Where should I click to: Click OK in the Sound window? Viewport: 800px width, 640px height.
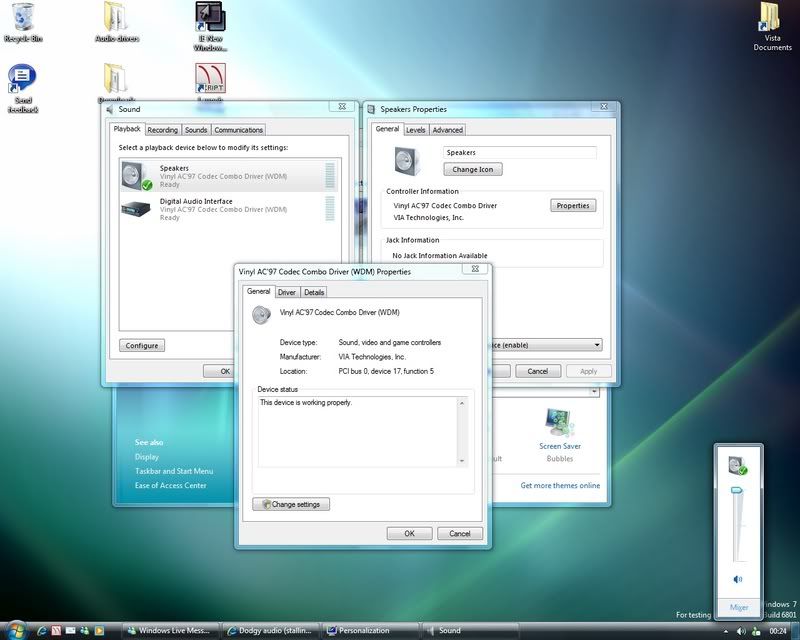pos(219,371)
